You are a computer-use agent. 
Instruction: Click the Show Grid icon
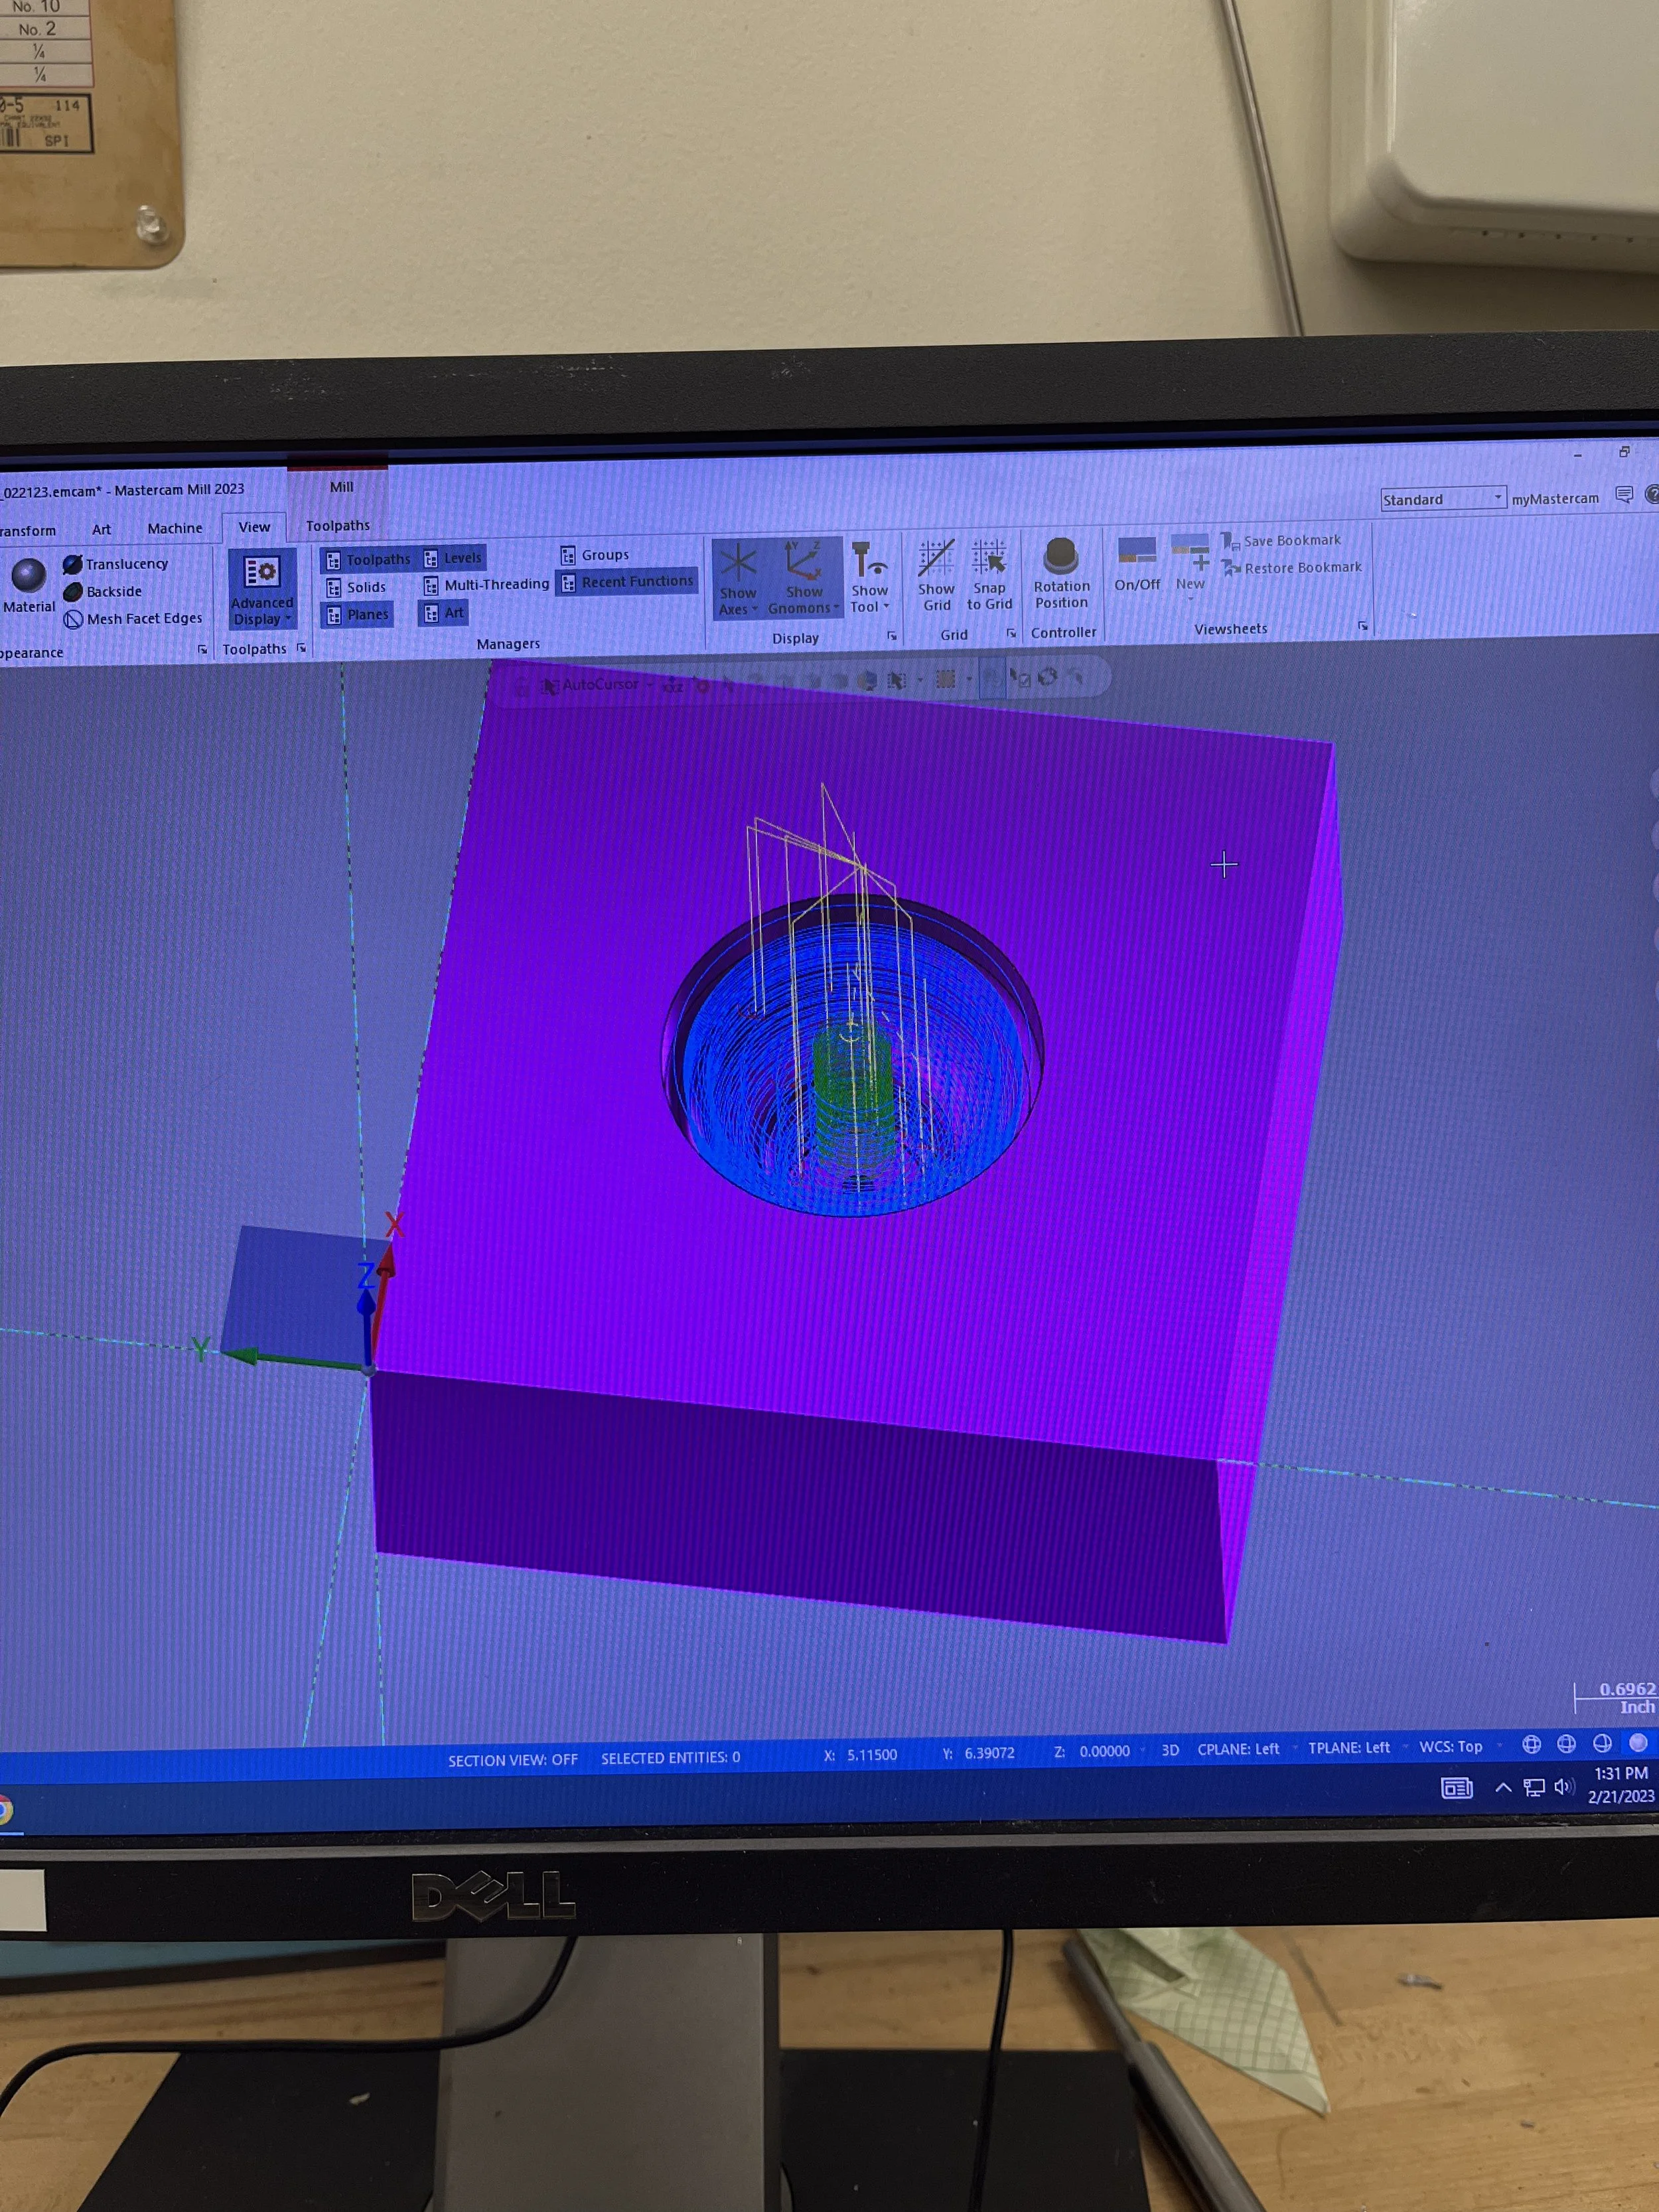[936, 559]
